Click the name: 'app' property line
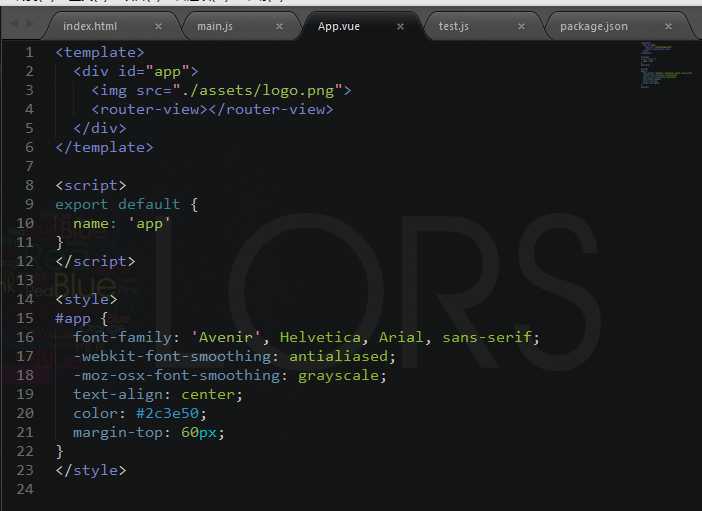The height and width of the screenshot is (511, 702). click(122, 223)
